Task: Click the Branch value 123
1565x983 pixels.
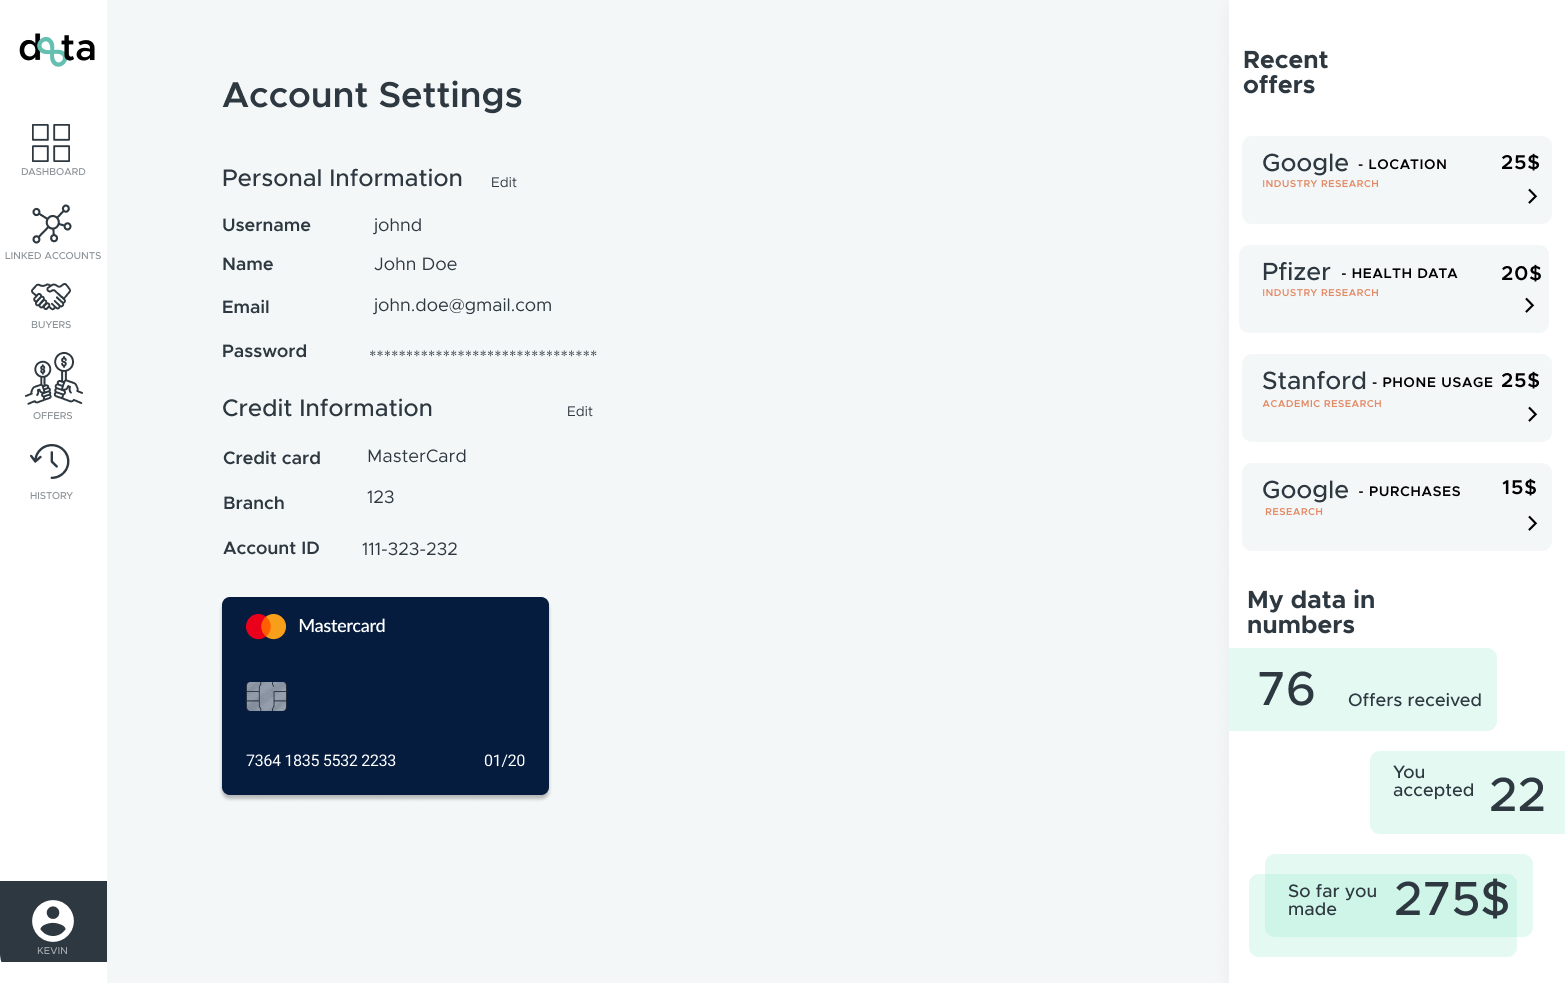Action: 380,498
